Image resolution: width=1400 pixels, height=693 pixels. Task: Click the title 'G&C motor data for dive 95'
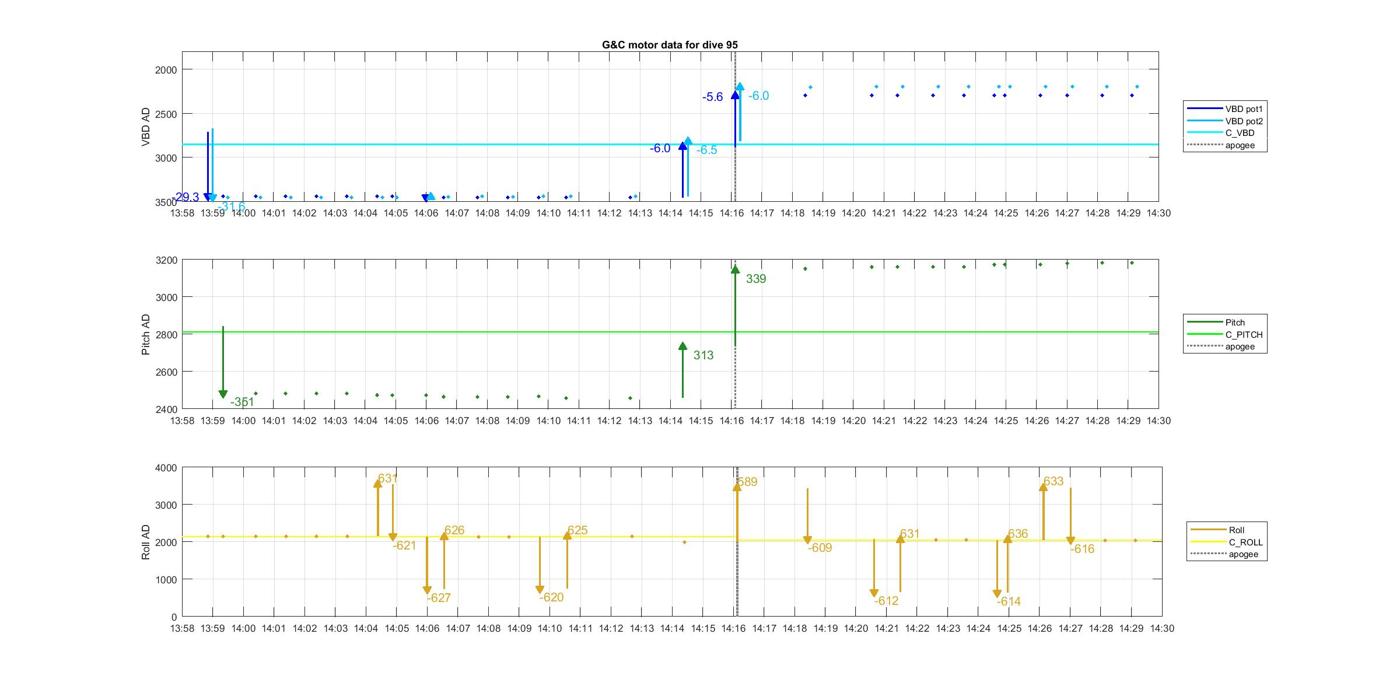[670, 45]
